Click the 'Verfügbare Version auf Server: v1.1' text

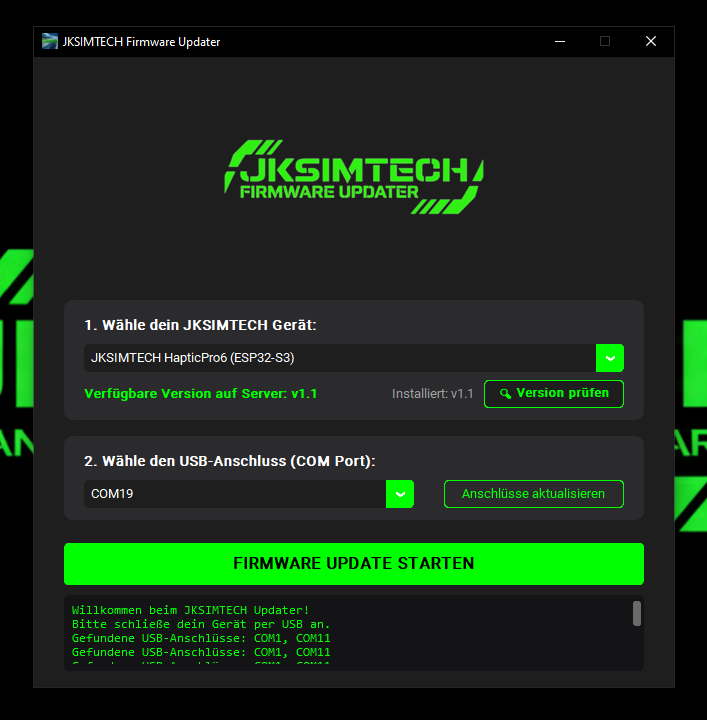pos(201,394)
